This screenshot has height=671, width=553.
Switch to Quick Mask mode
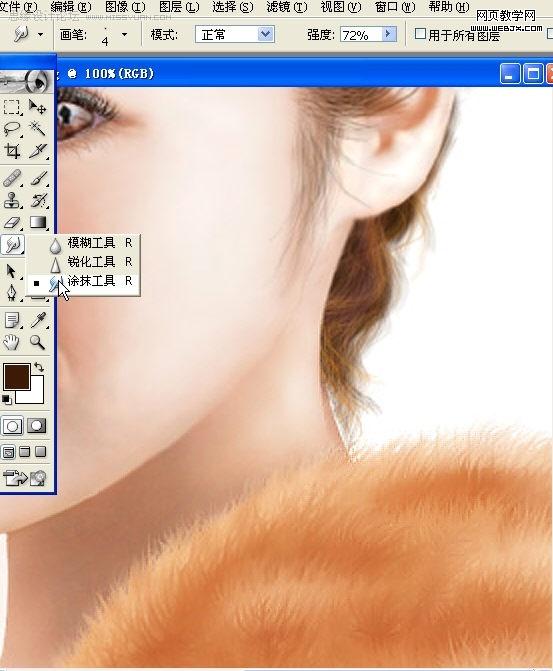[x=37, y=426]
